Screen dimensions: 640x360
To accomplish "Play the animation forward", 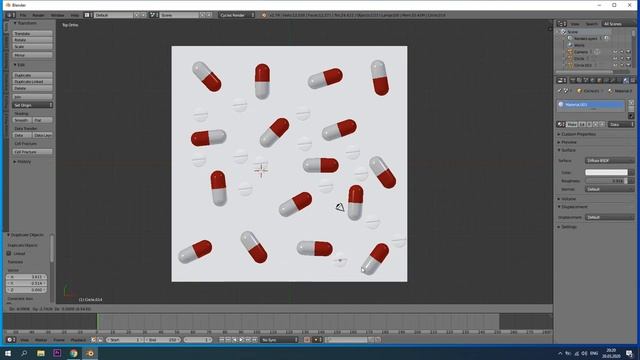I will point(241,340).
